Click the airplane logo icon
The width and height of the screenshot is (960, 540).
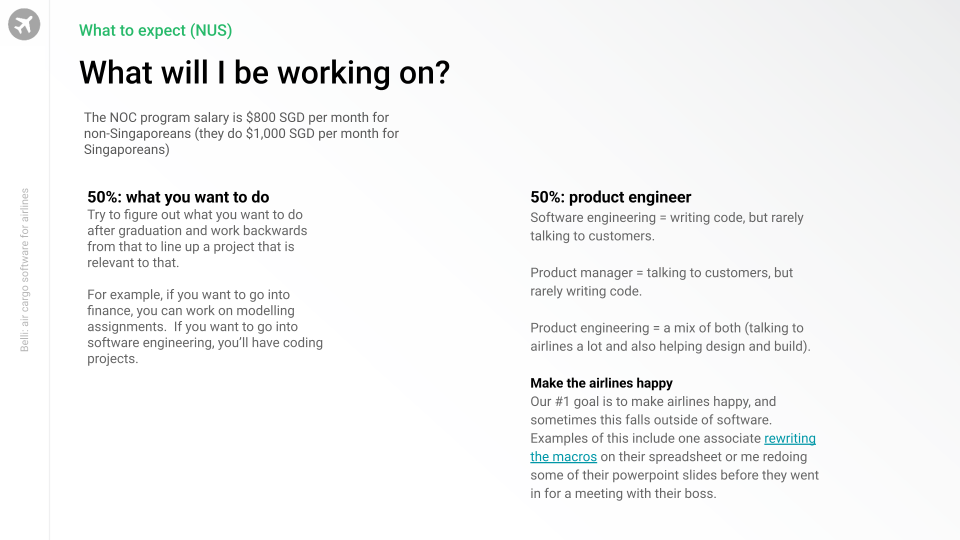[24, 24]
